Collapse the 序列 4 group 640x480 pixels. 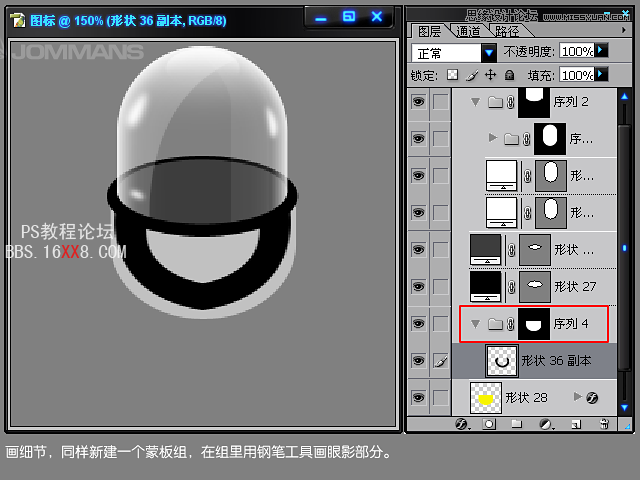point(475,324)
